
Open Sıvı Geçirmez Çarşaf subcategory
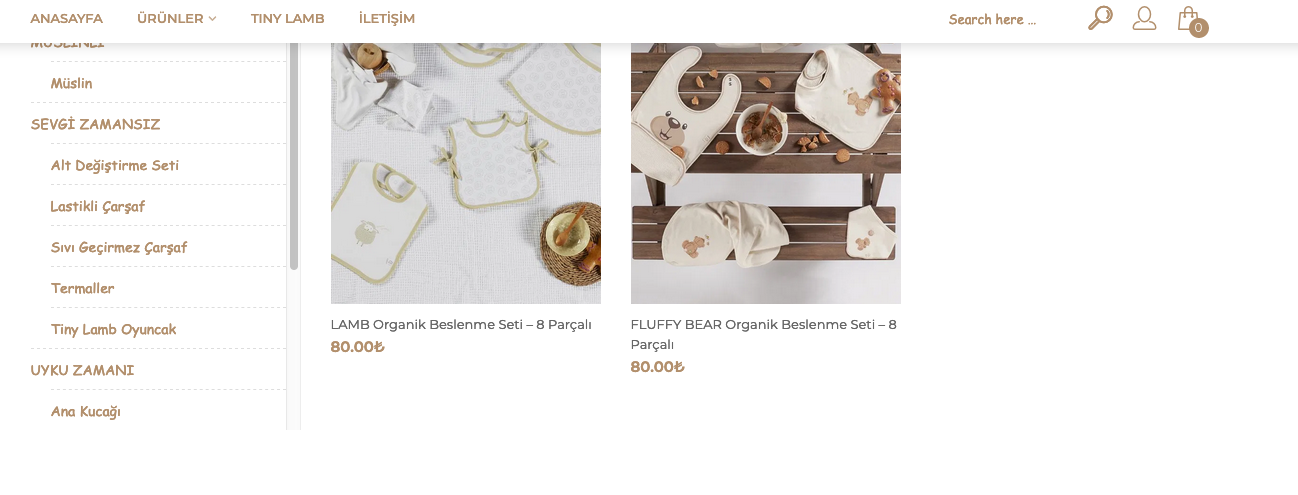coord(119,247)
